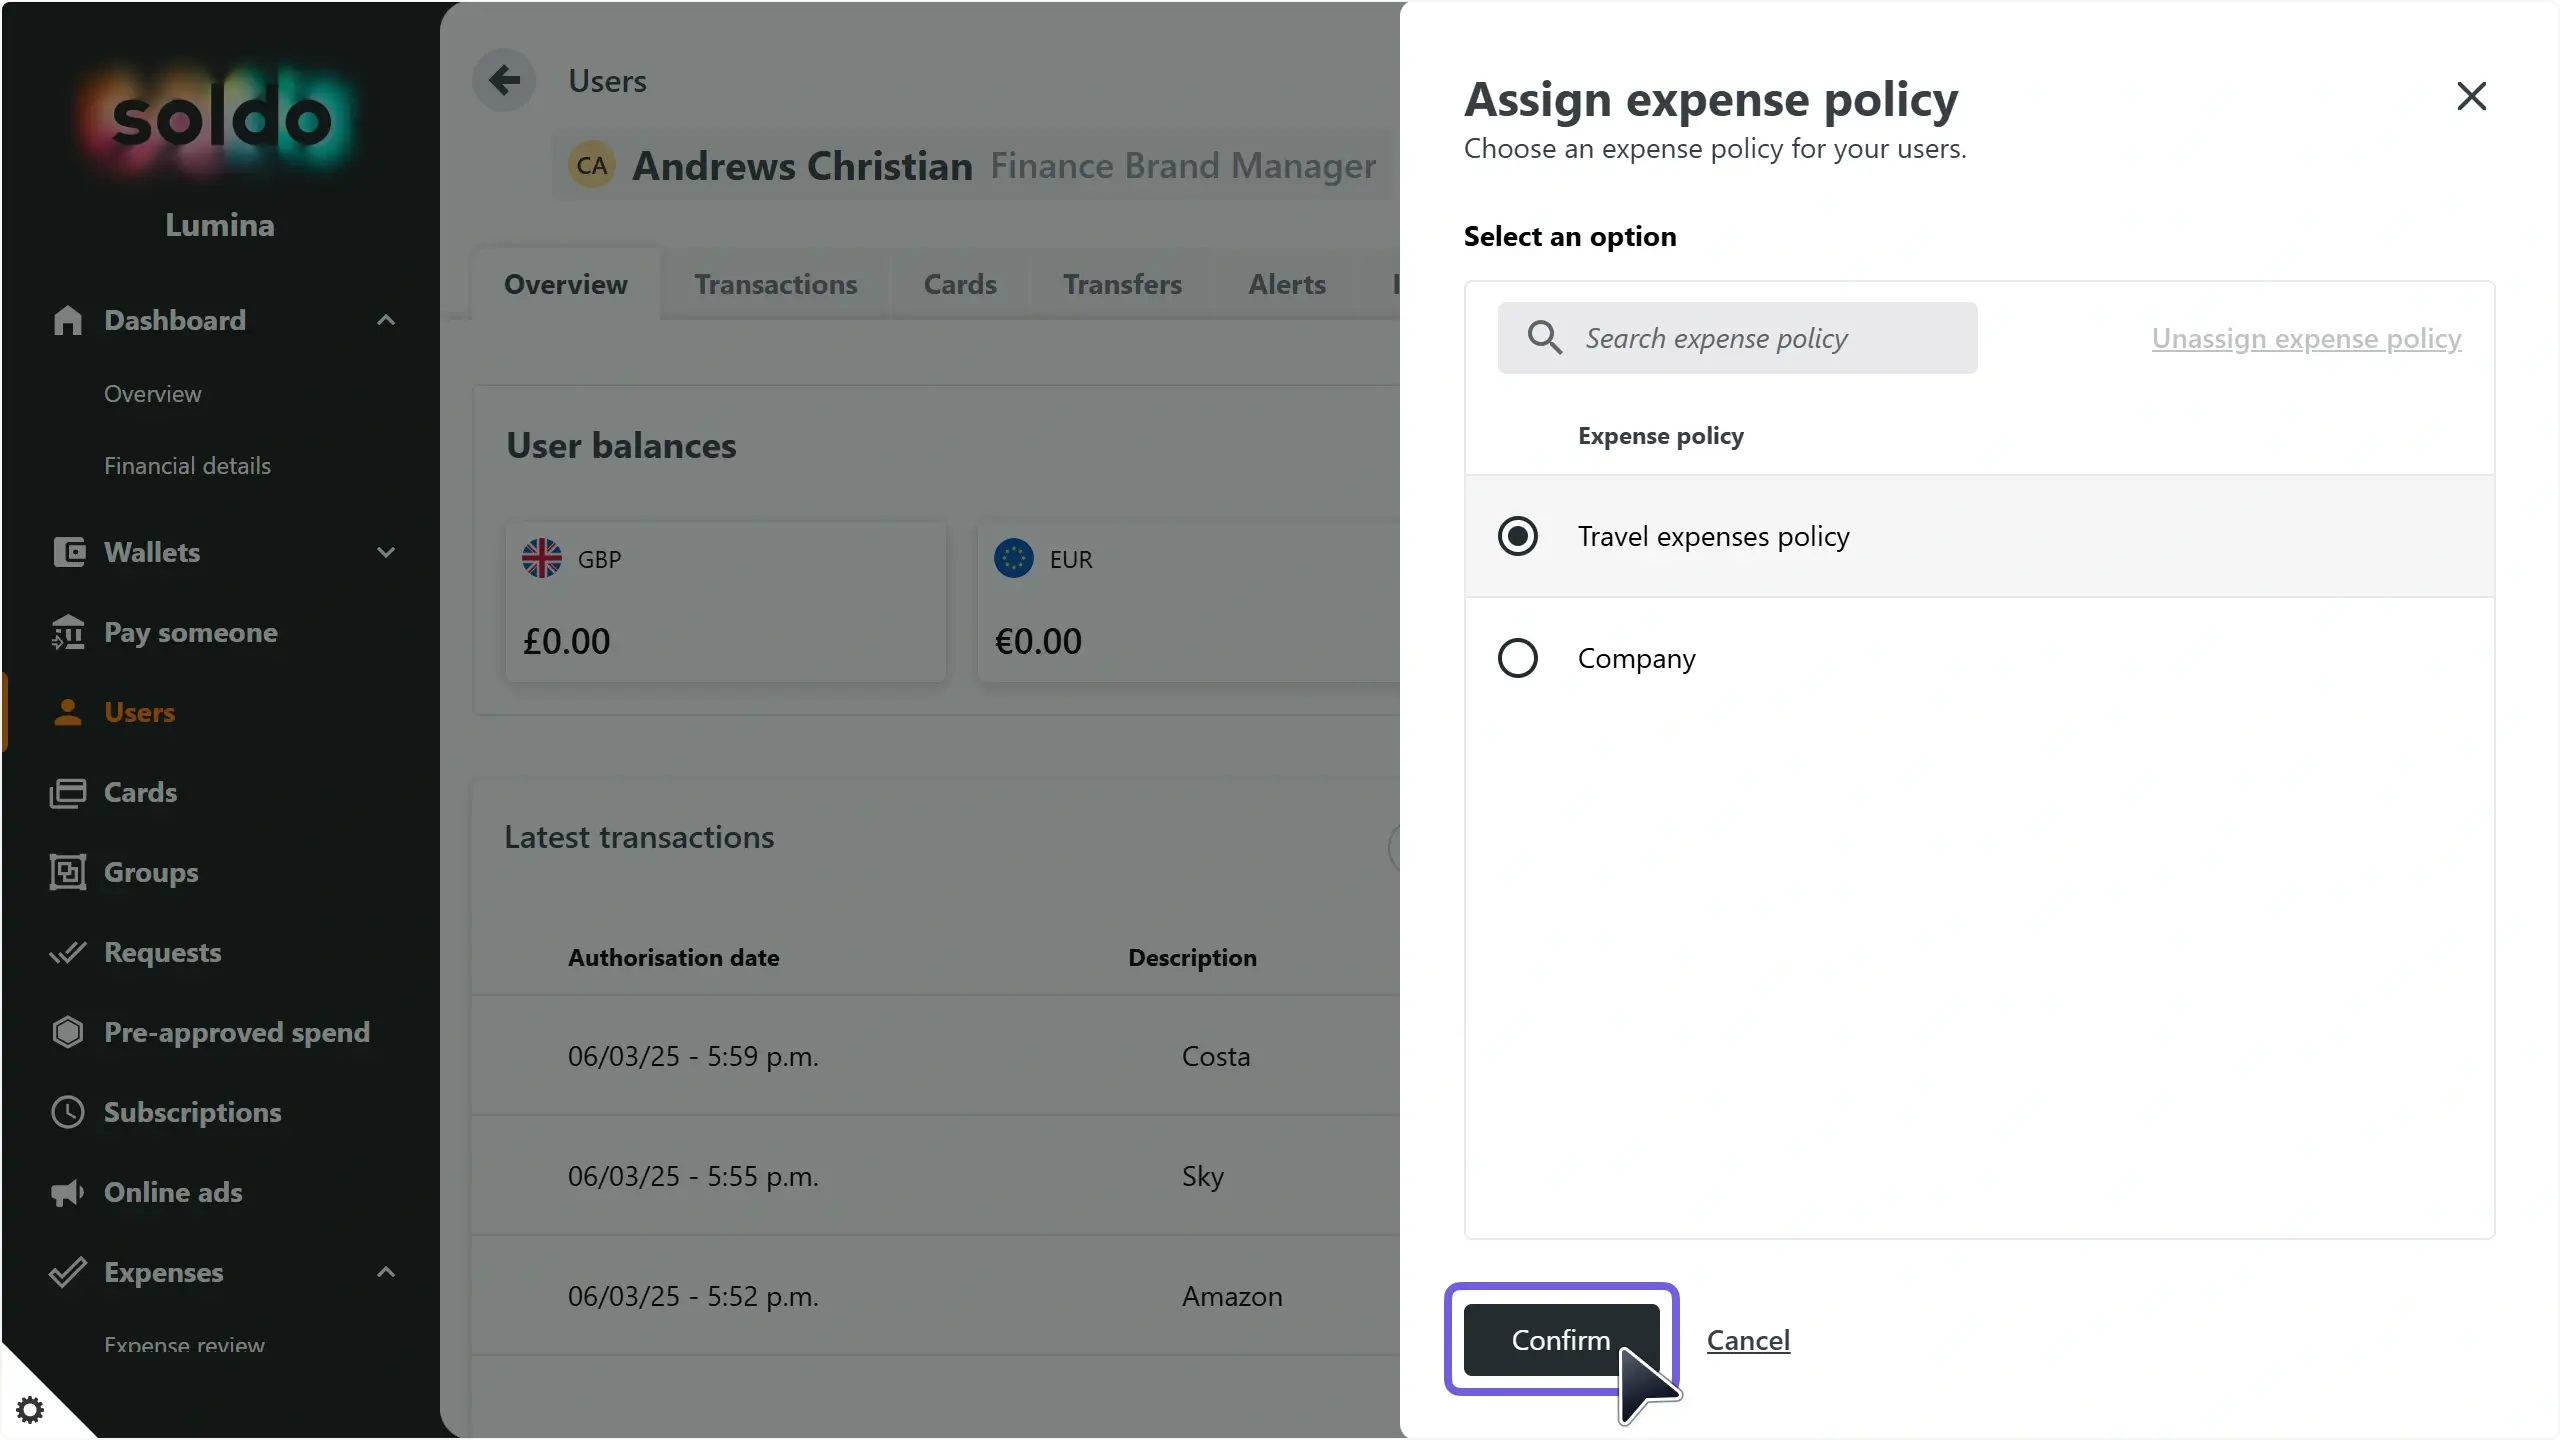Open Expense review in sidebar
Screen dimensions: 2560x1440
[184, 1345]
